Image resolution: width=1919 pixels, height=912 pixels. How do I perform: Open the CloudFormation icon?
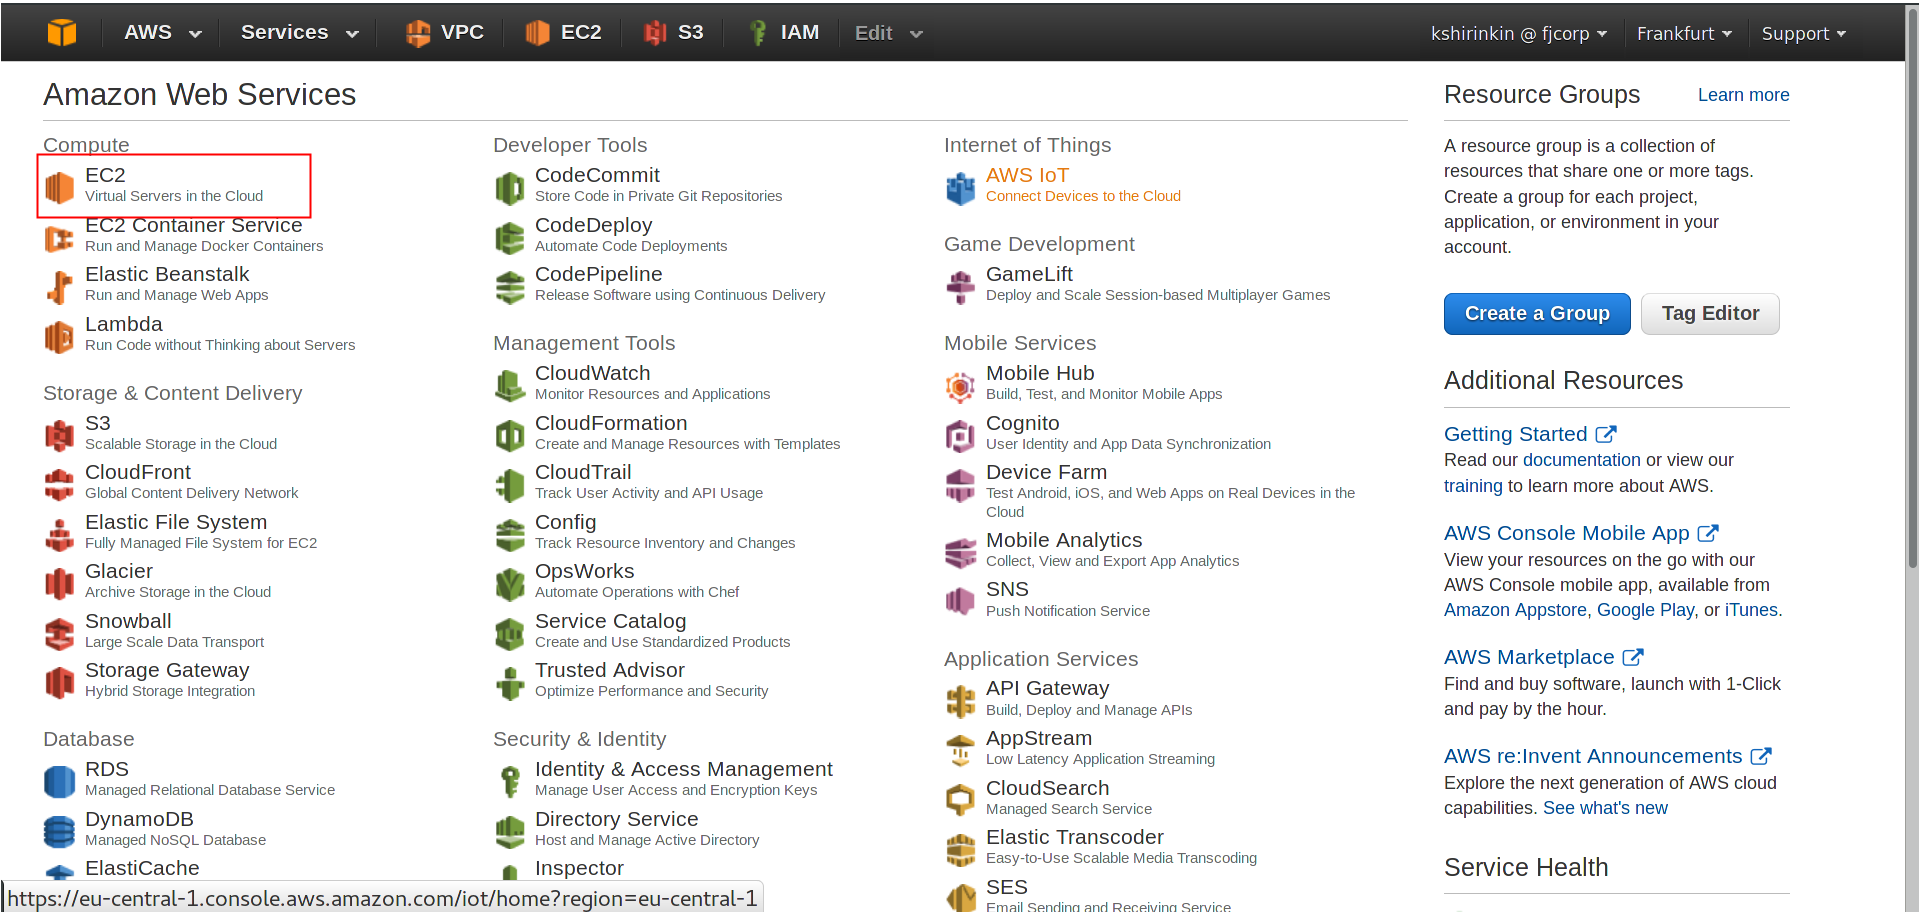tap(510, 436)
